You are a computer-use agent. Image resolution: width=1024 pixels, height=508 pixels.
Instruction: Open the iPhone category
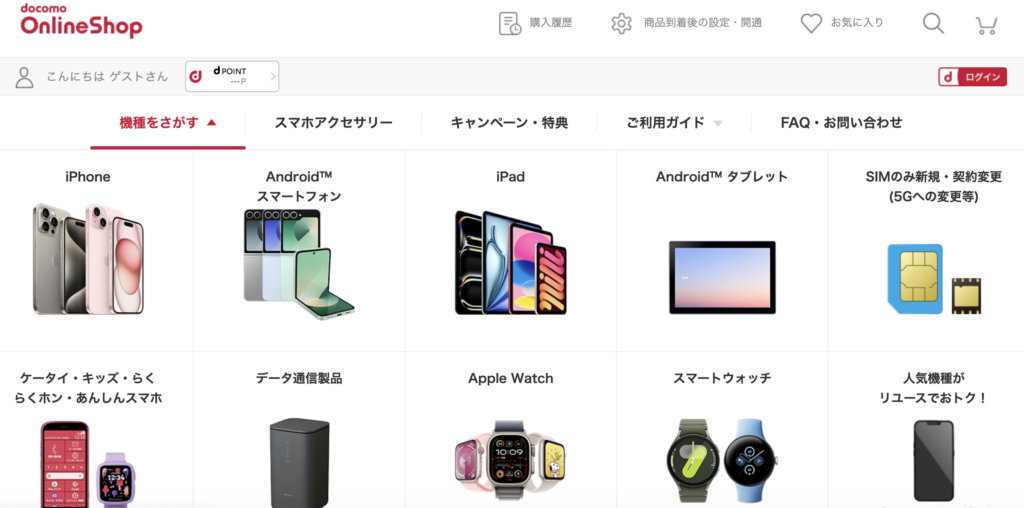tap(88, 251)
